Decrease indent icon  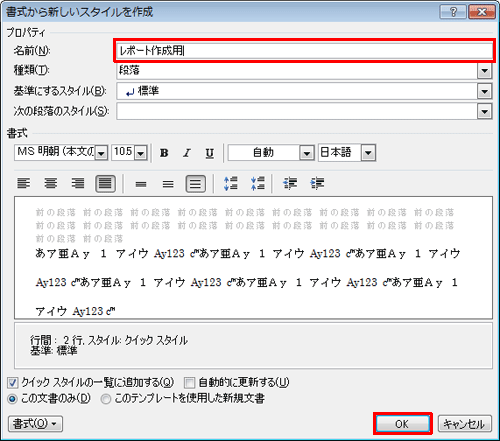point(290,183)
